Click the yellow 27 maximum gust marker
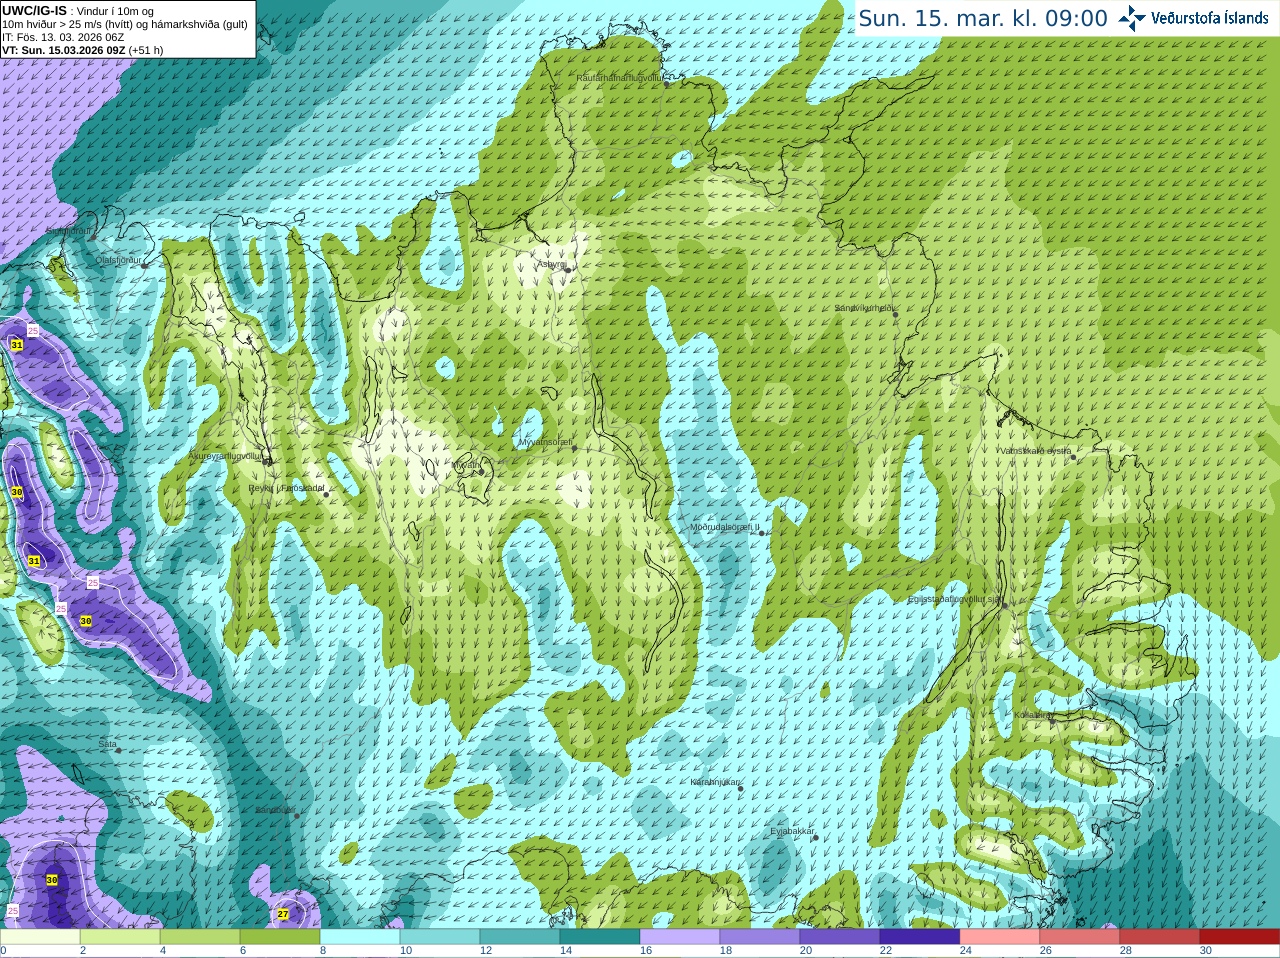The height and width of the screenshot is (958, 1280). [x=283, y=914]
